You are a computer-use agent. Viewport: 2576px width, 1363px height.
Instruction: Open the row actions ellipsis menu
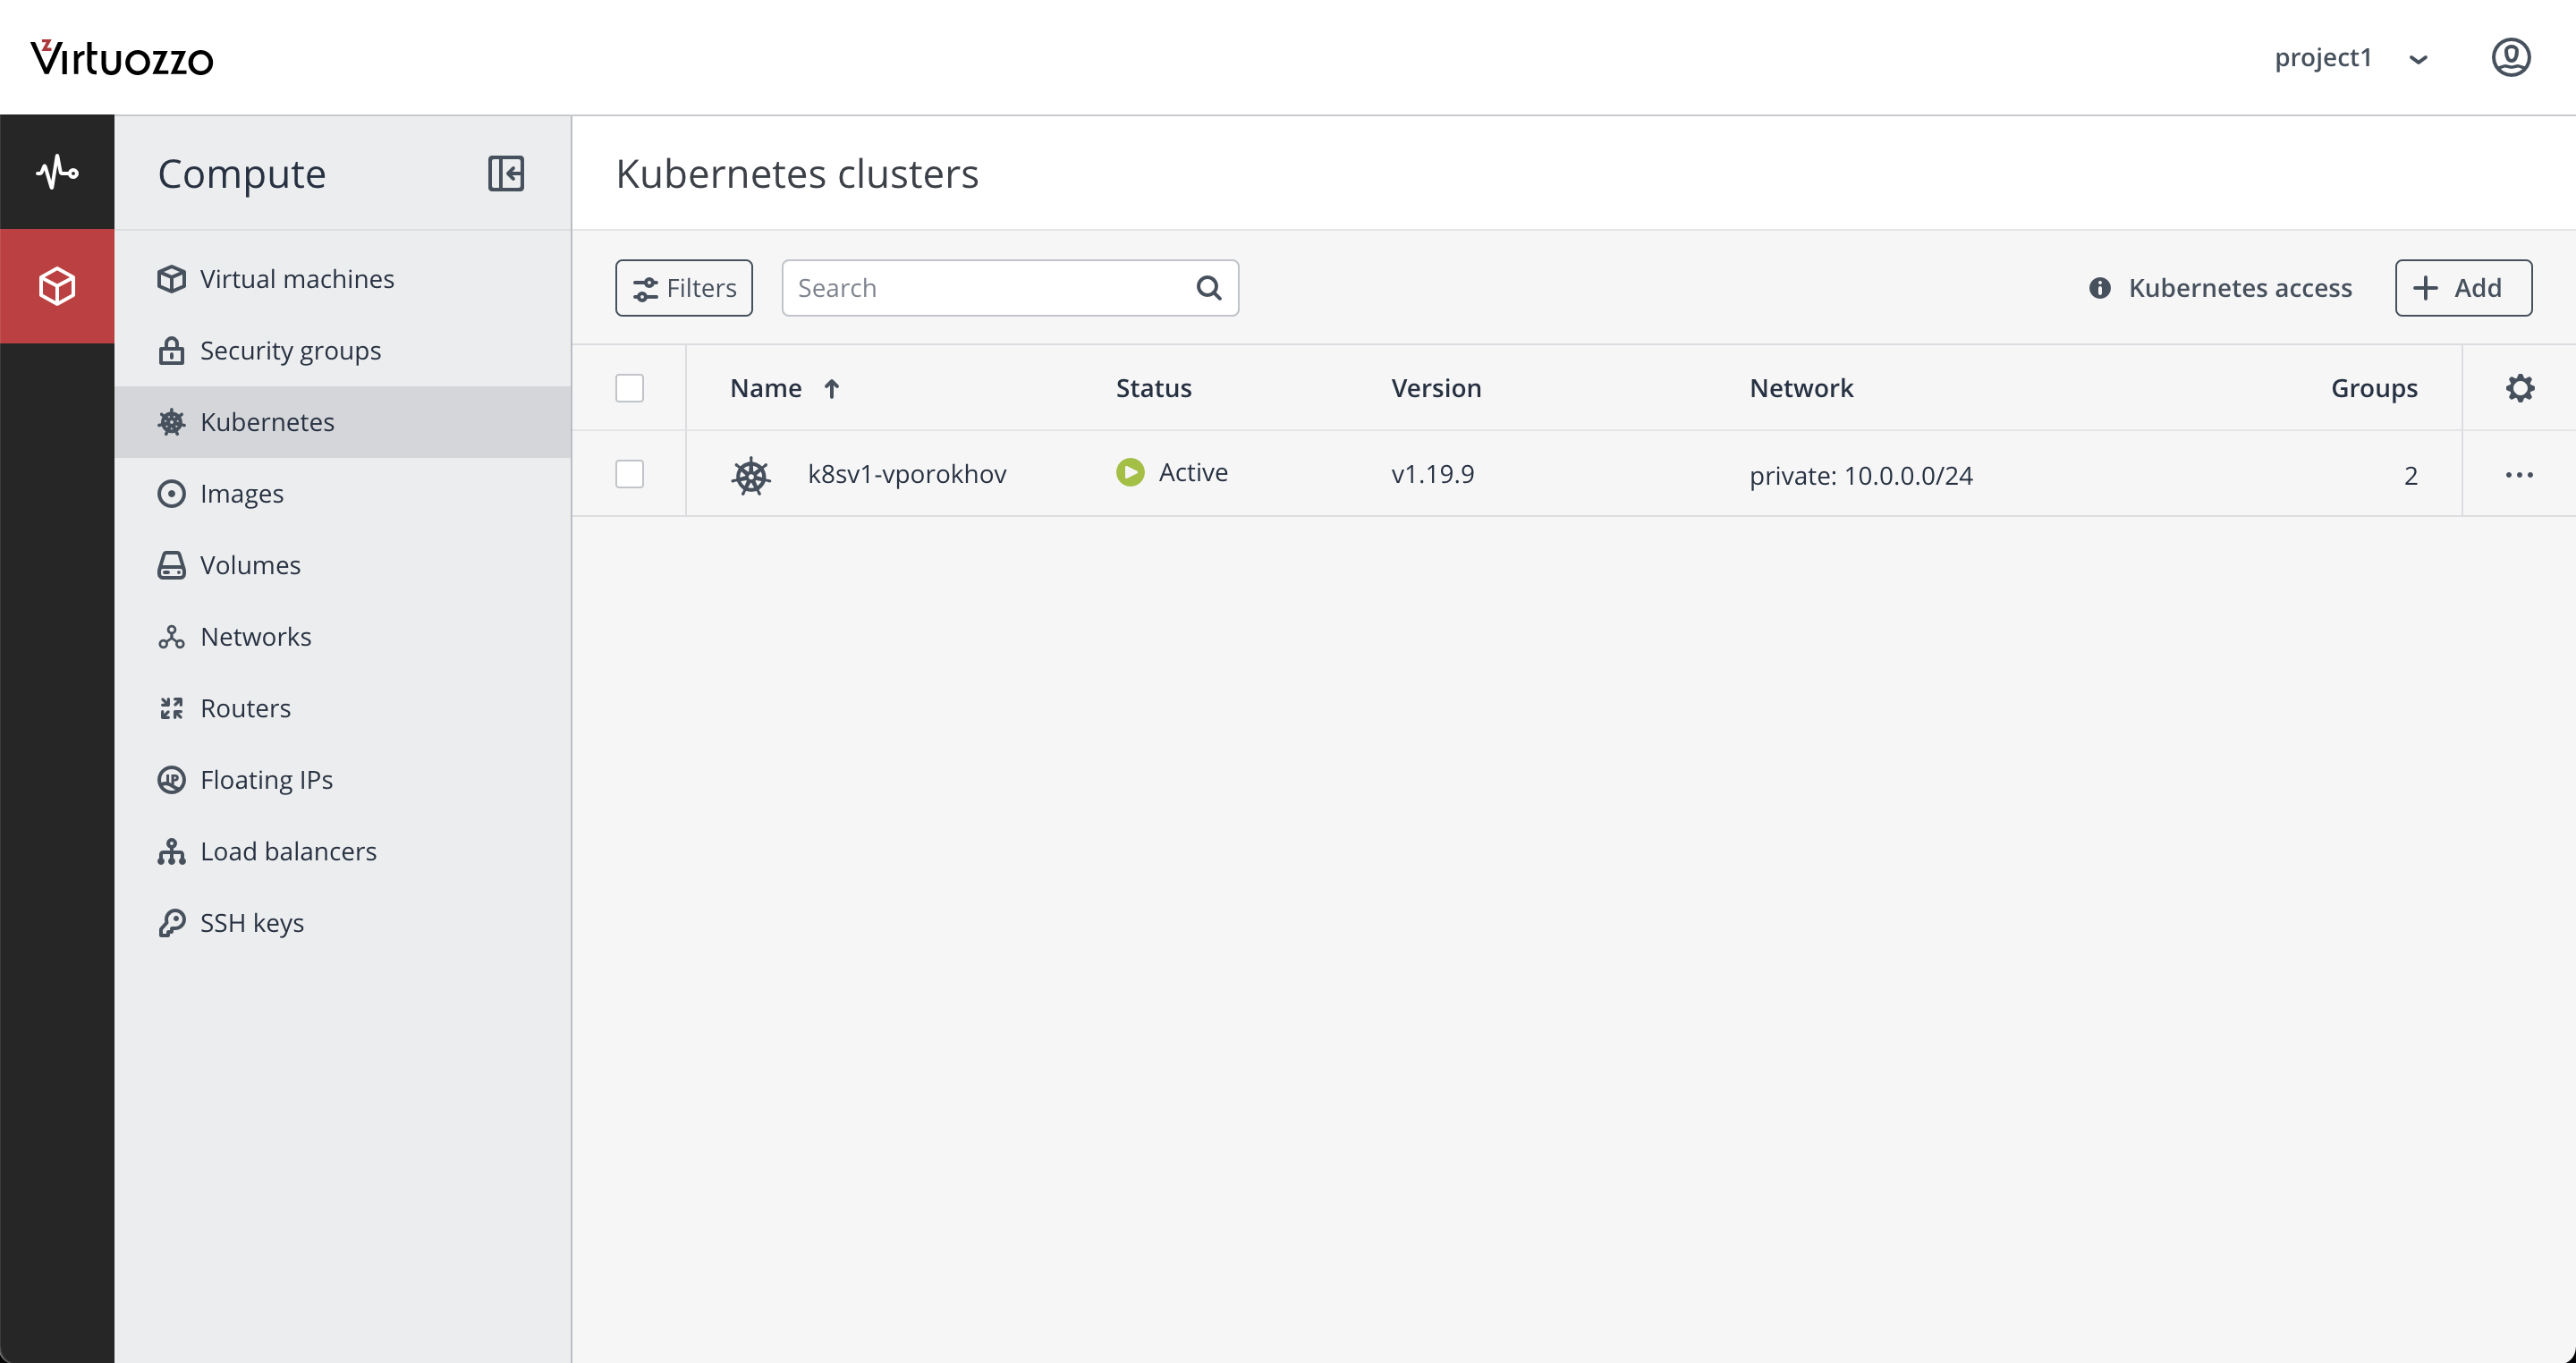click(2518, 474)
